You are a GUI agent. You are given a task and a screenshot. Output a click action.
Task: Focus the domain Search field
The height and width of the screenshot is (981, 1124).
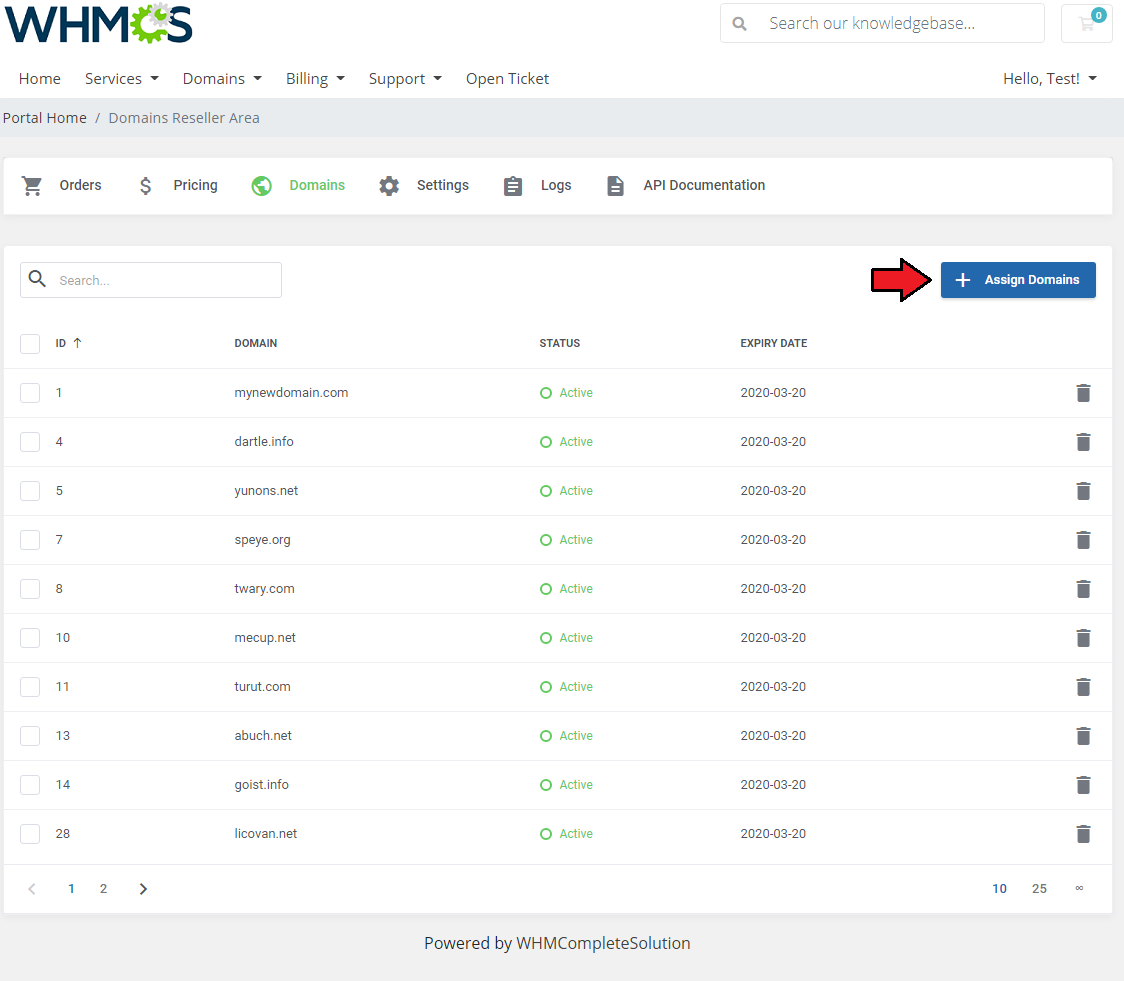[x=151, y=280]
